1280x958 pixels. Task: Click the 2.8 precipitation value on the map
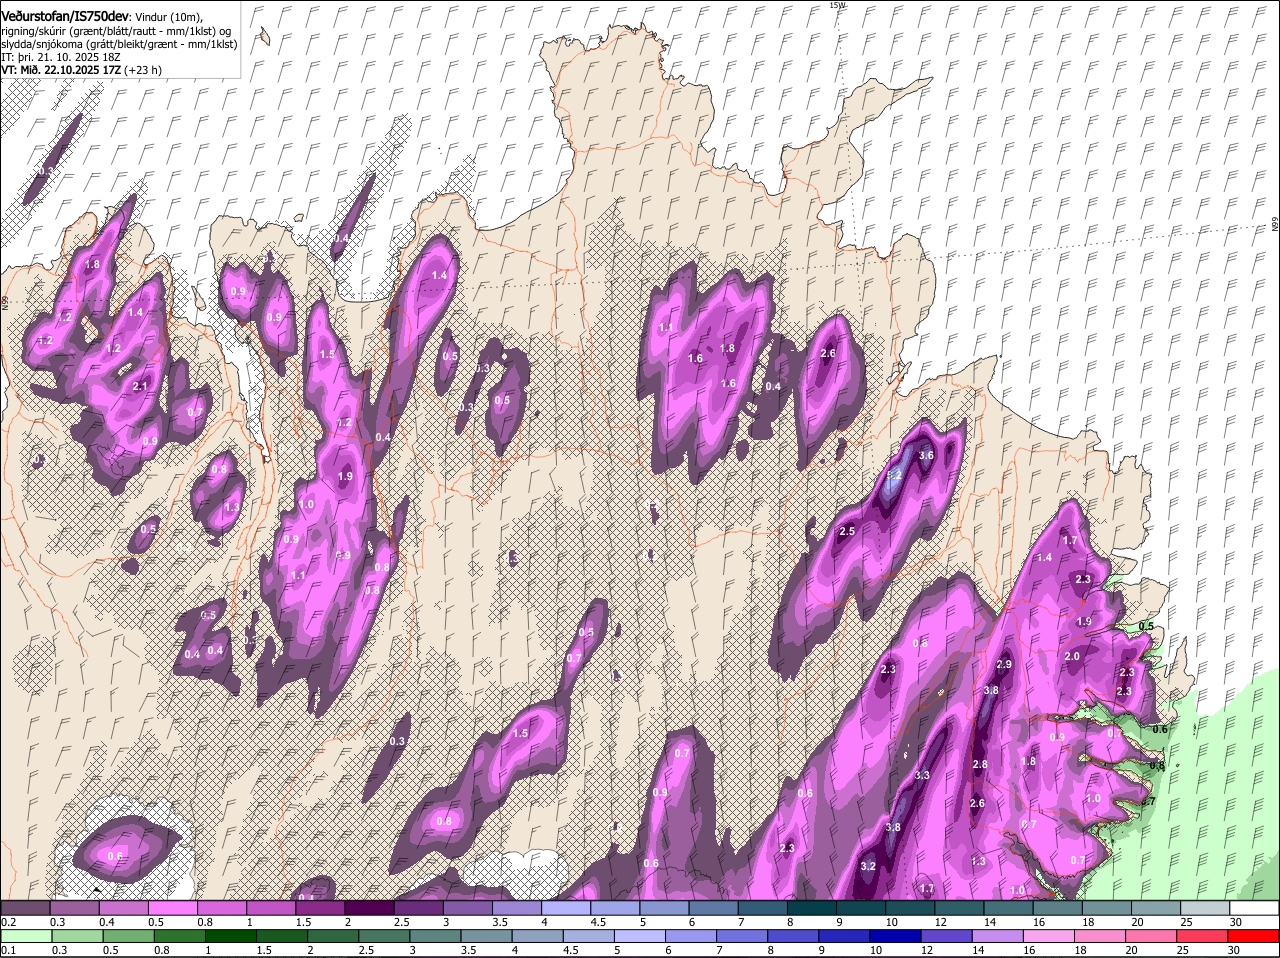tap(980, 765)
